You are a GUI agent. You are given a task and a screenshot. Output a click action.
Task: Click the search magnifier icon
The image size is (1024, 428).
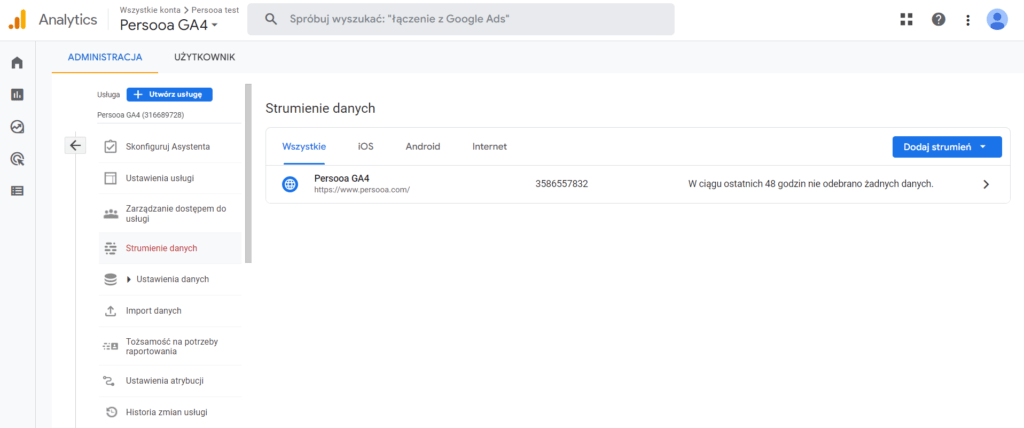[x=271, y=20]
